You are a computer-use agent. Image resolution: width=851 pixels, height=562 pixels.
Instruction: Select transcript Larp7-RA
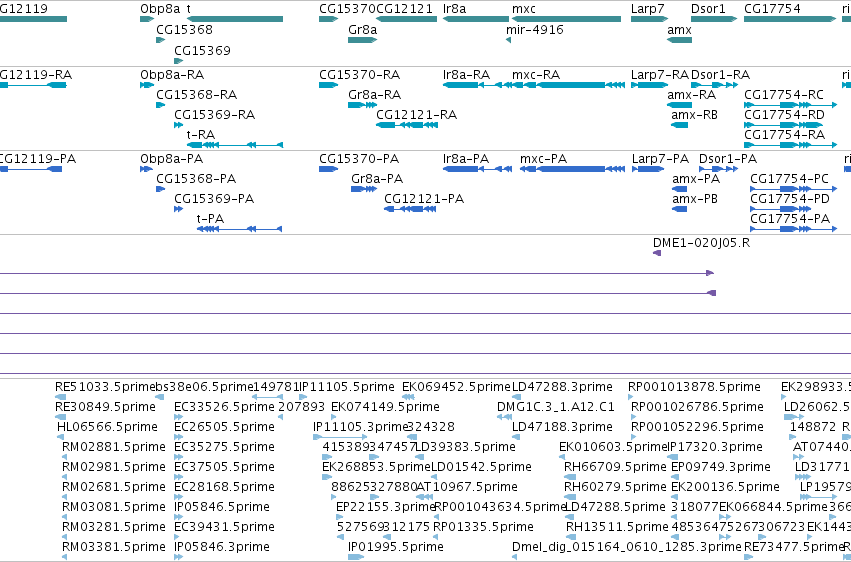point(649,85)
